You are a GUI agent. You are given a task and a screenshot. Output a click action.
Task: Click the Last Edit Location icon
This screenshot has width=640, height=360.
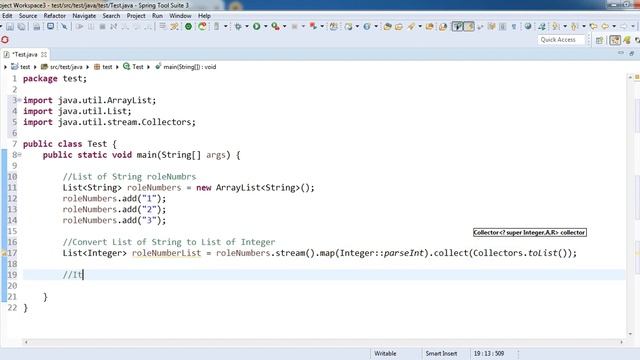tap(593, 27)
